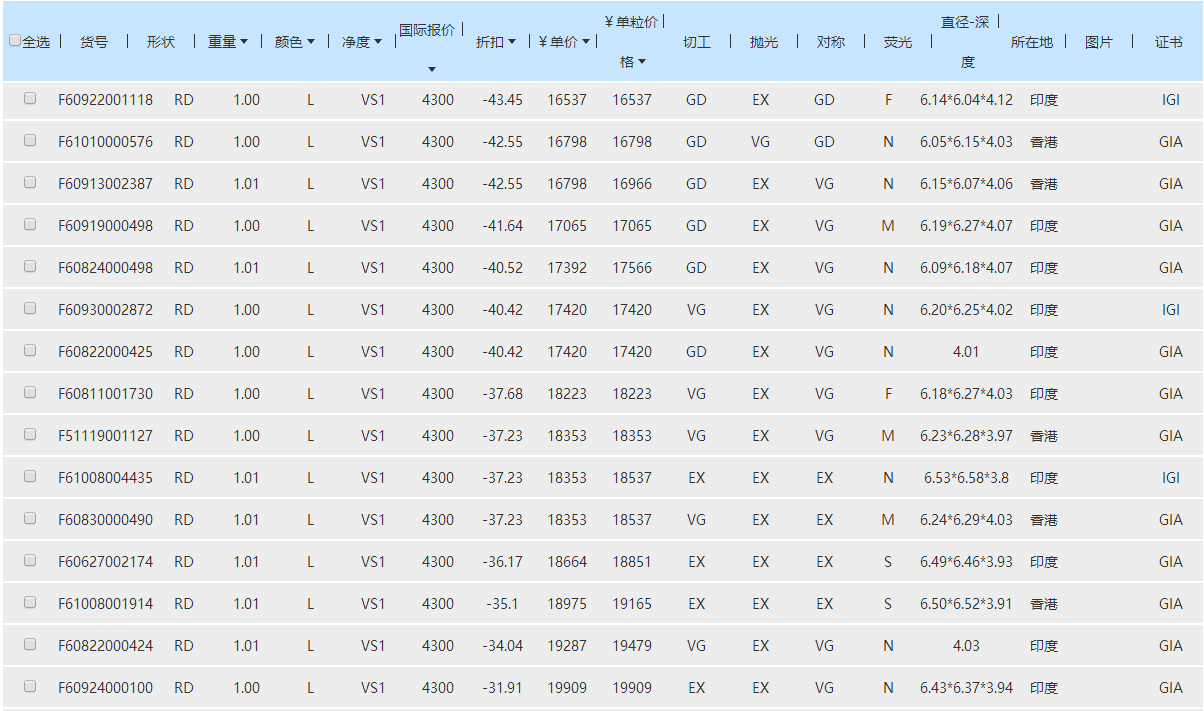Open the IGI certificate for F61008004435
Viewport: 1204px width, 711px height.
[1170, 478]
